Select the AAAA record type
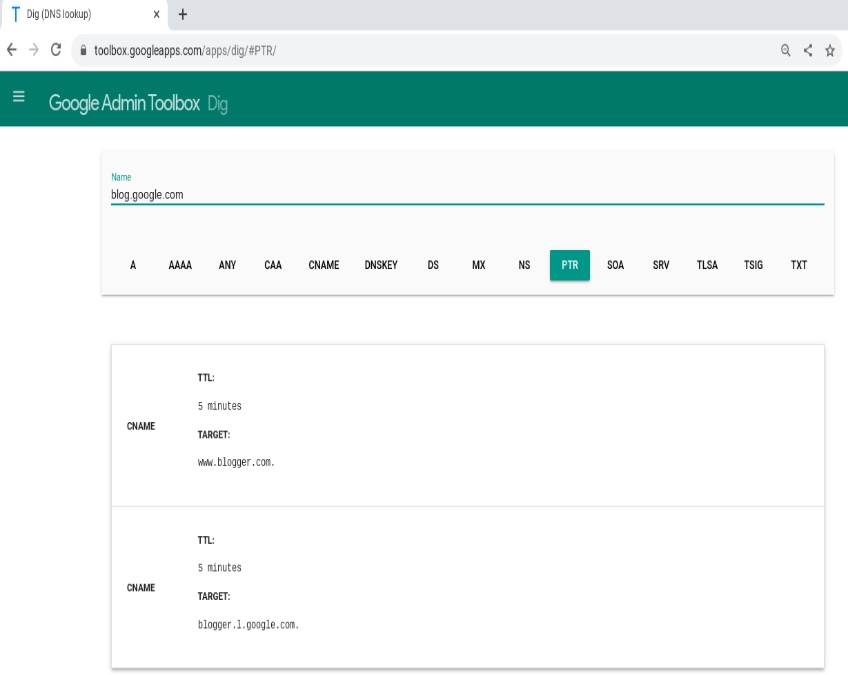Image resolution: width=848 pixels, height=675 pixels. click(x=180, y=265)
